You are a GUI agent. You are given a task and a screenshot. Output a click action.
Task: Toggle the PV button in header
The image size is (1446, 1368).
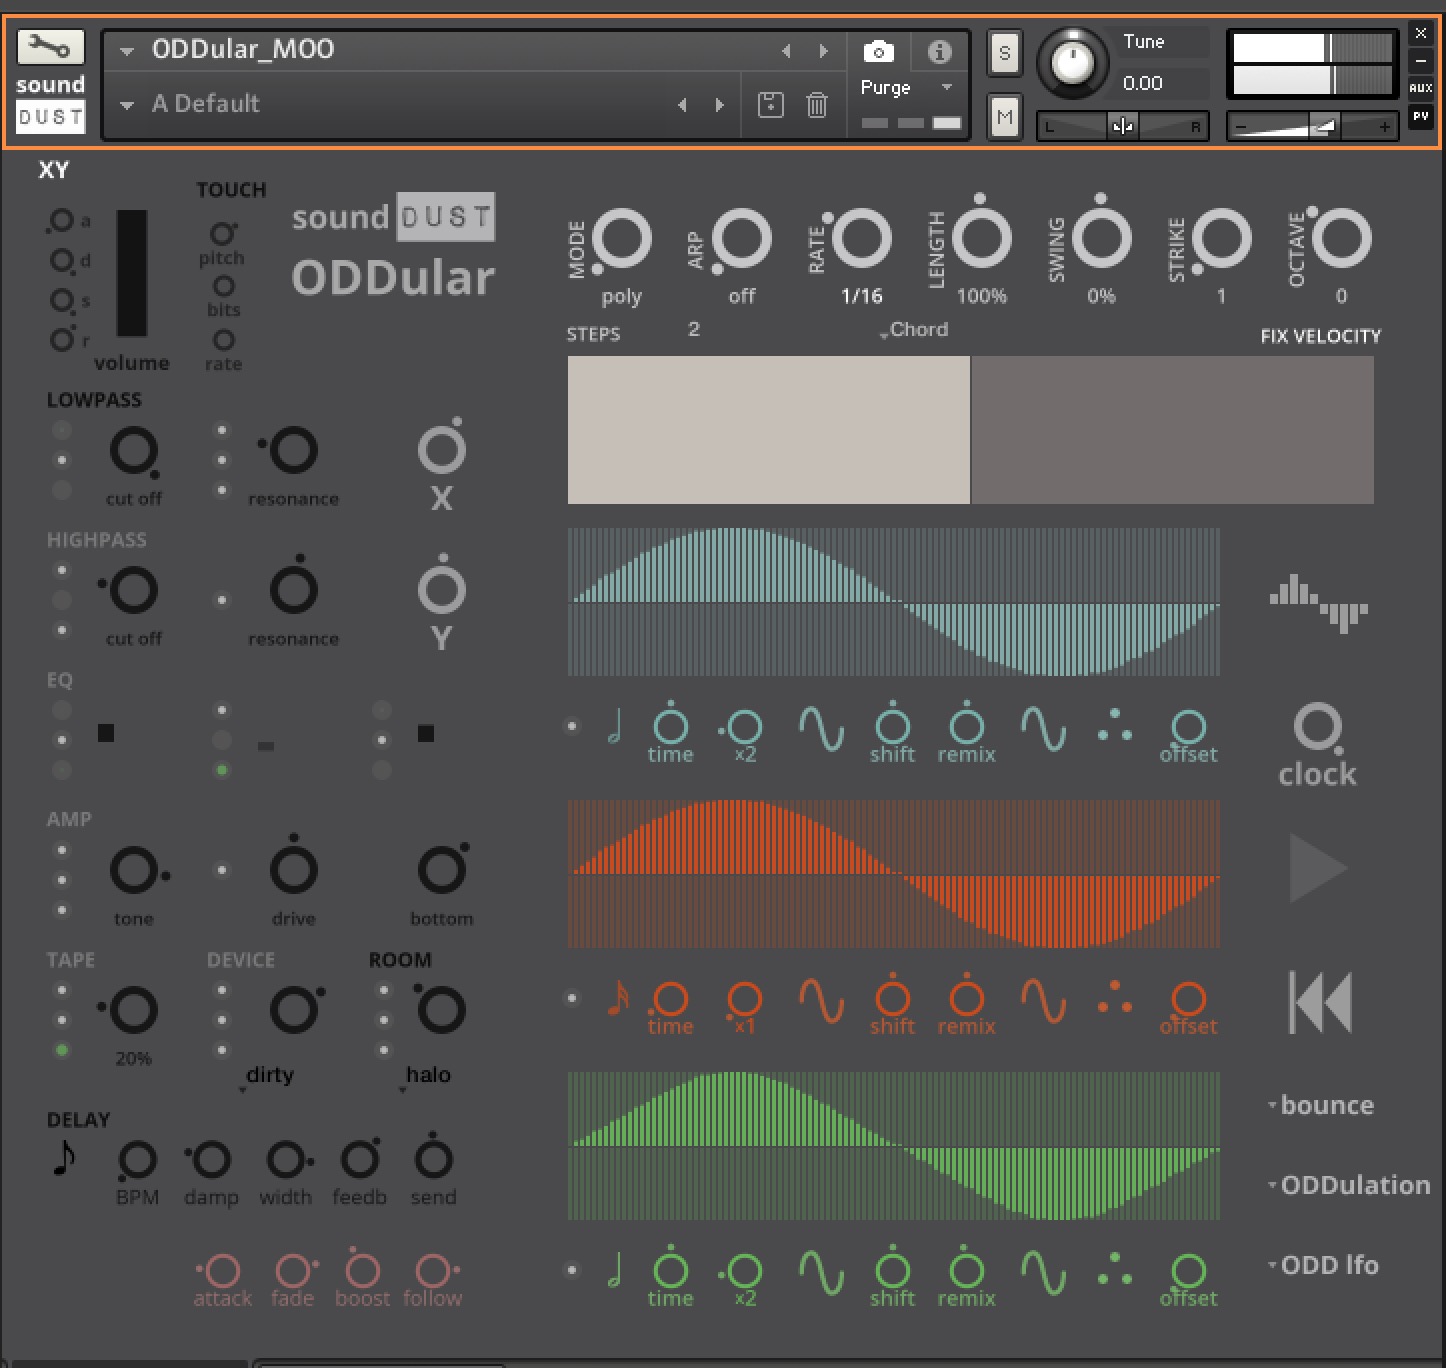point(1421,117)
